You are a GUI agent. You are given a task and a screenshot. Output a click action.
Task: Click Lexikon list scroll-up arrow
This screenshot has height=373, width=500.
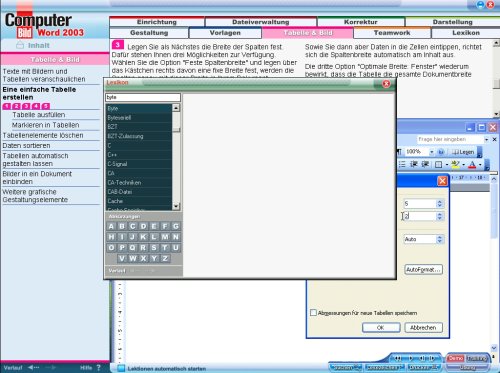(176, 108)
